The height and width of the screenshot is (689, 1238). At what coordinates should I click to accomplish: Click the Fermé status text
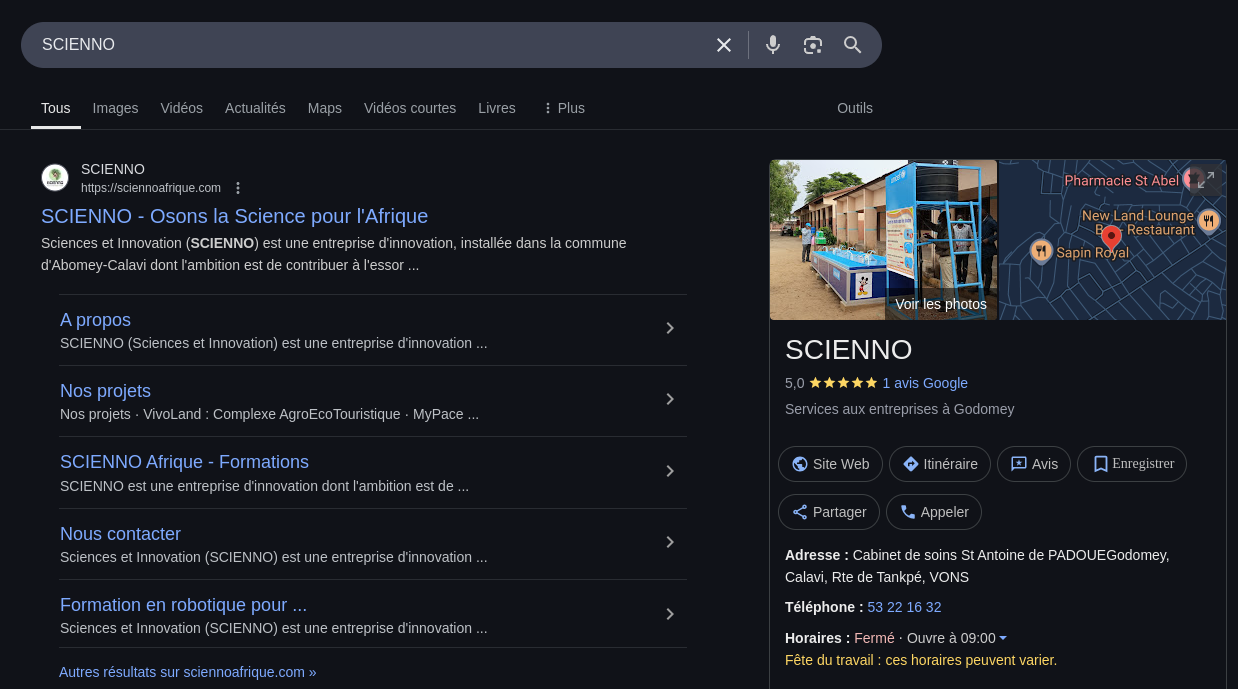point(874,638)
